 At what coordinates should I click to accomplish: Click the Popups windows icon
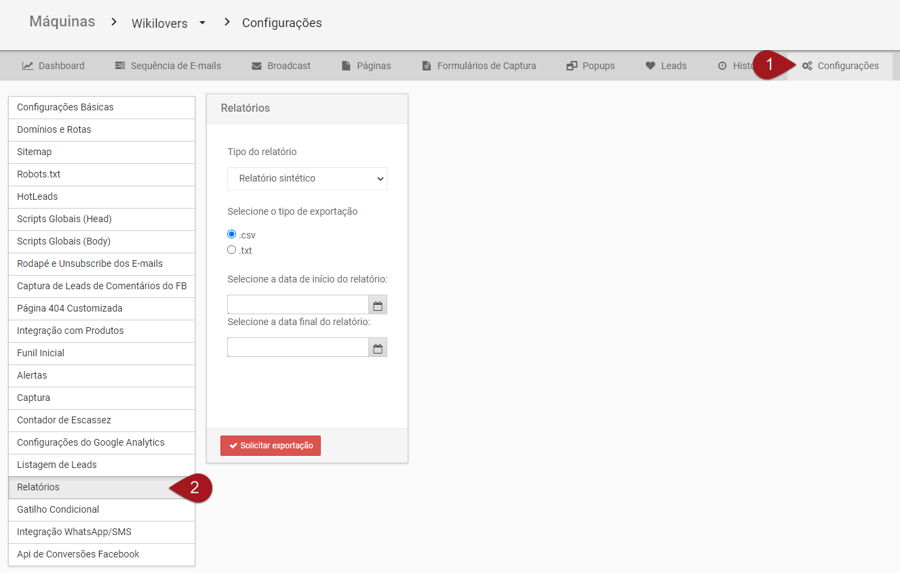pos(572,66)
